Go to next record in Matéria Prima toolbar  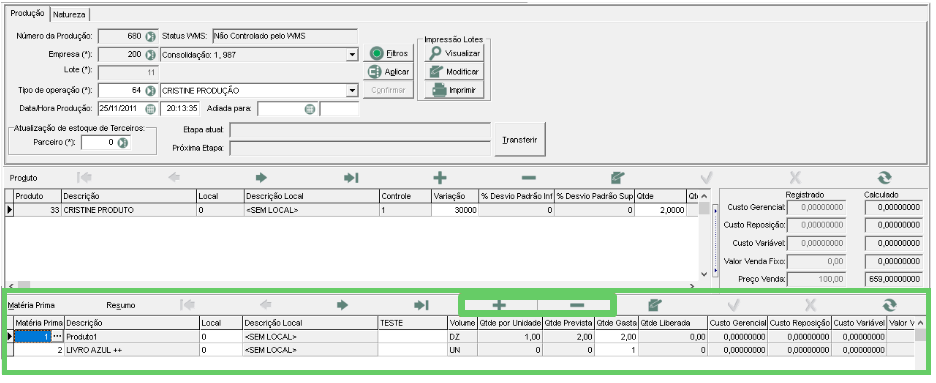(x=342, y=305)
